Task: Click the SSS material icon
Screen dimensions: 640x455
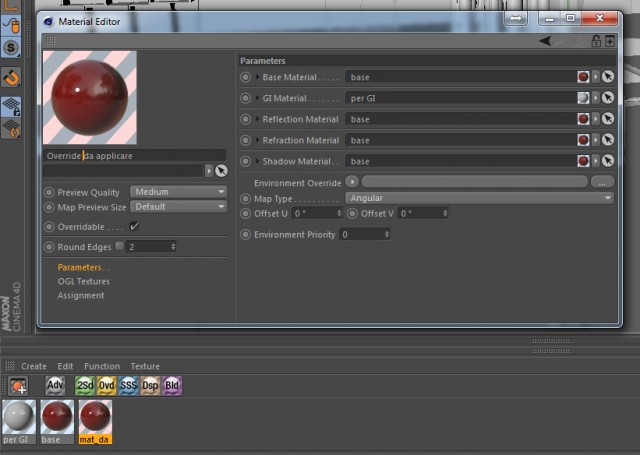Action: click(128, 386)
